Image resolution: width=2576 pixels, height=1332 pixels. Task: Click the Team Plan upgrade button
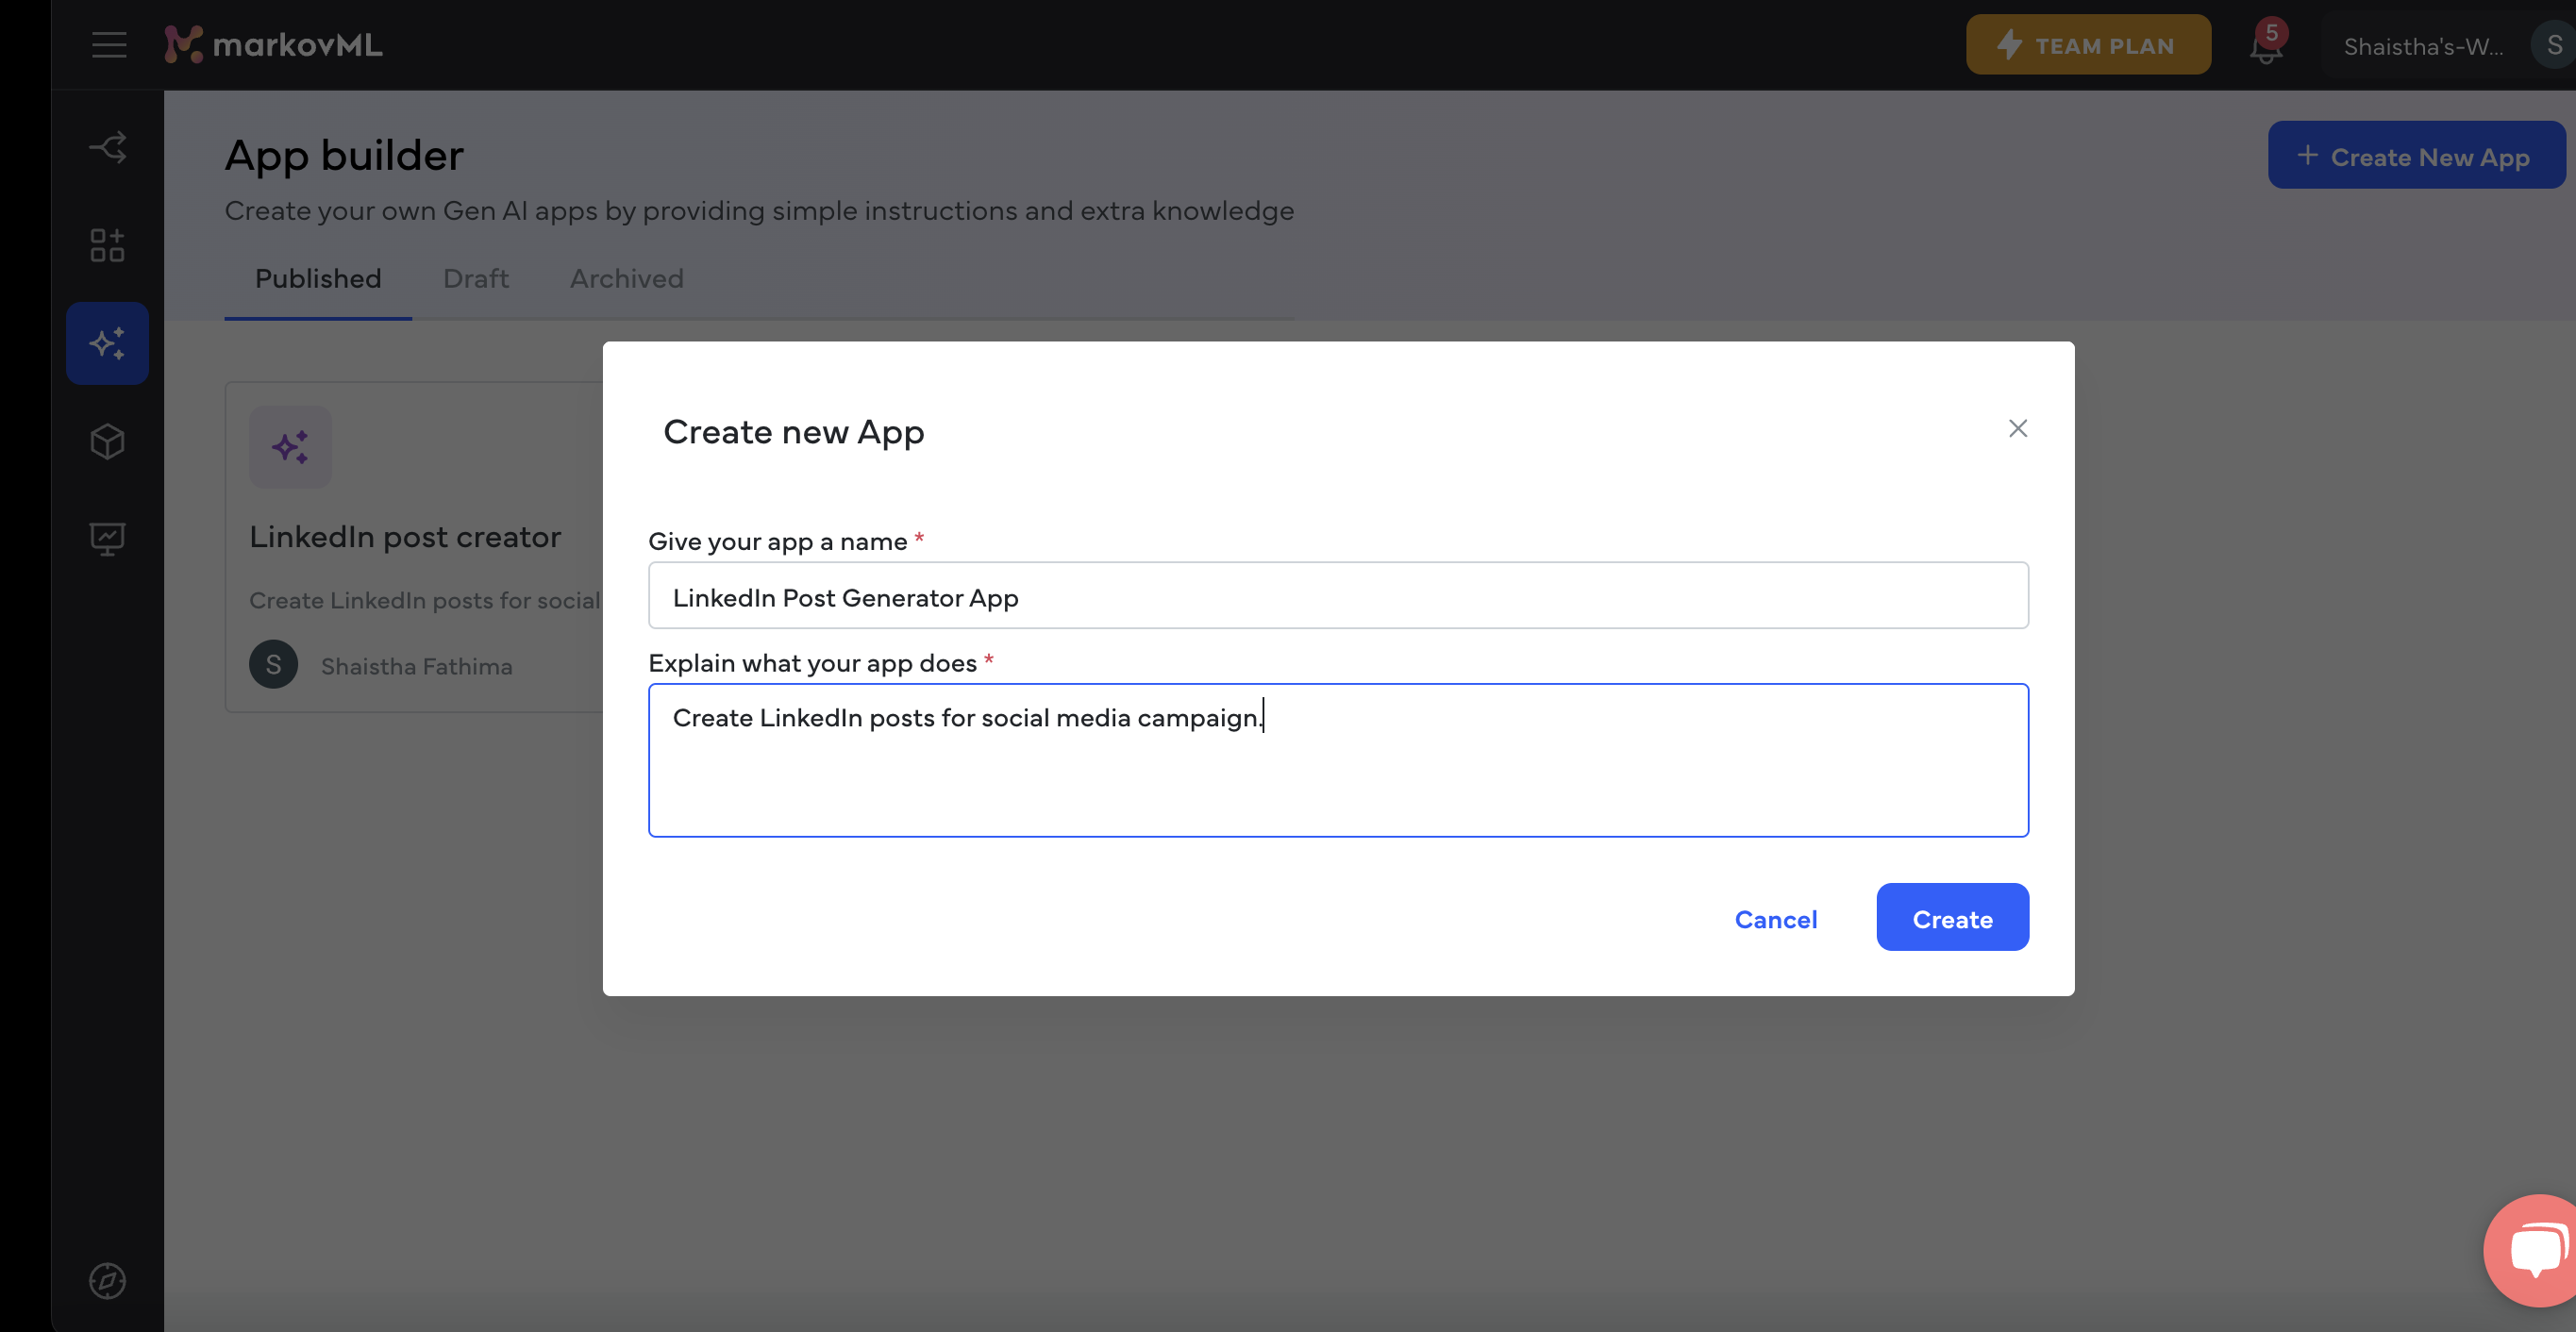[x=2086, y=44]
